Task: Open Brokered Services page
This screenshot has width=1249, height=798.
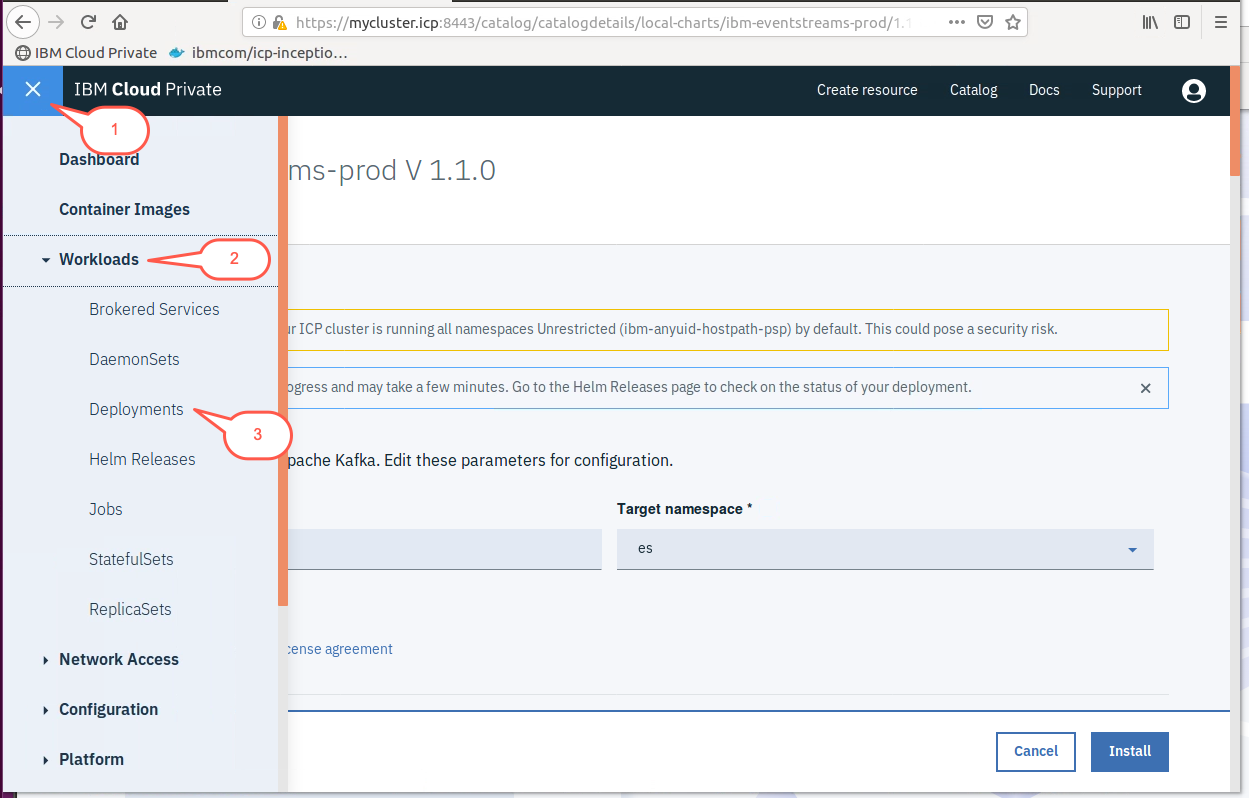Action: 154,309
